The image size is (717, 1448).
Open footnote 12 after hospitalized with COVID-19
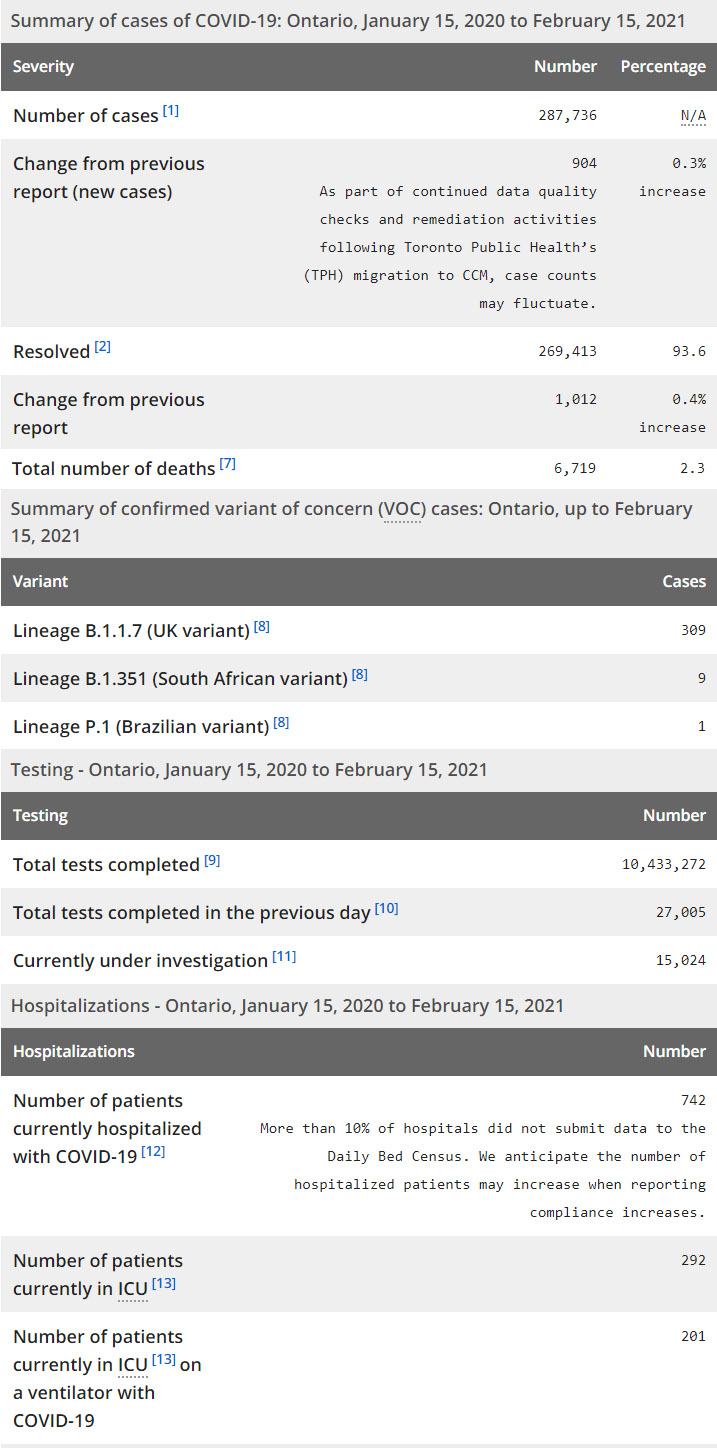(x=153, y=1152)
